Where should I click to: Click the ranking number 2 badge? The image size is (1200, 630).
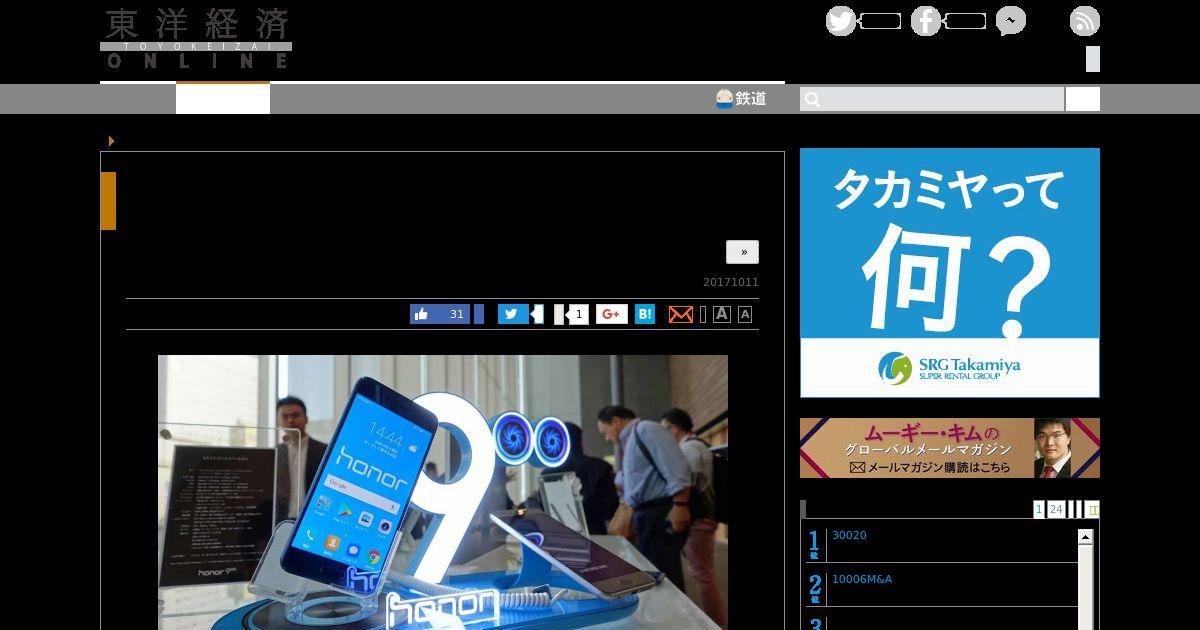[815, 589]
